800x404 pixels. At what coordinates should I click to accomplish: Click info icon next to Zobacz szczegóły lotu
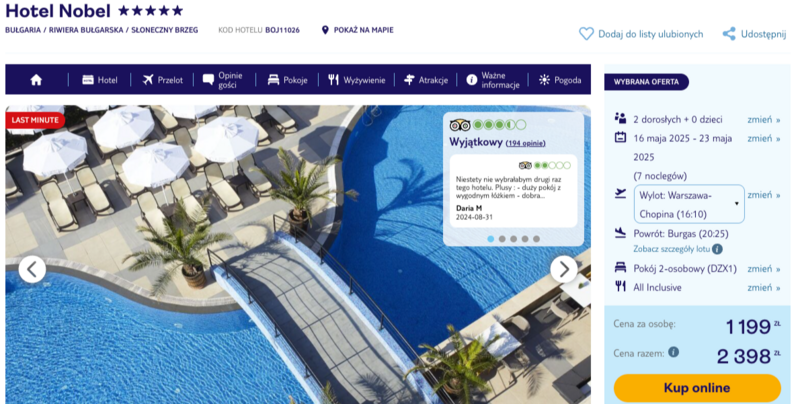point(717,249)
